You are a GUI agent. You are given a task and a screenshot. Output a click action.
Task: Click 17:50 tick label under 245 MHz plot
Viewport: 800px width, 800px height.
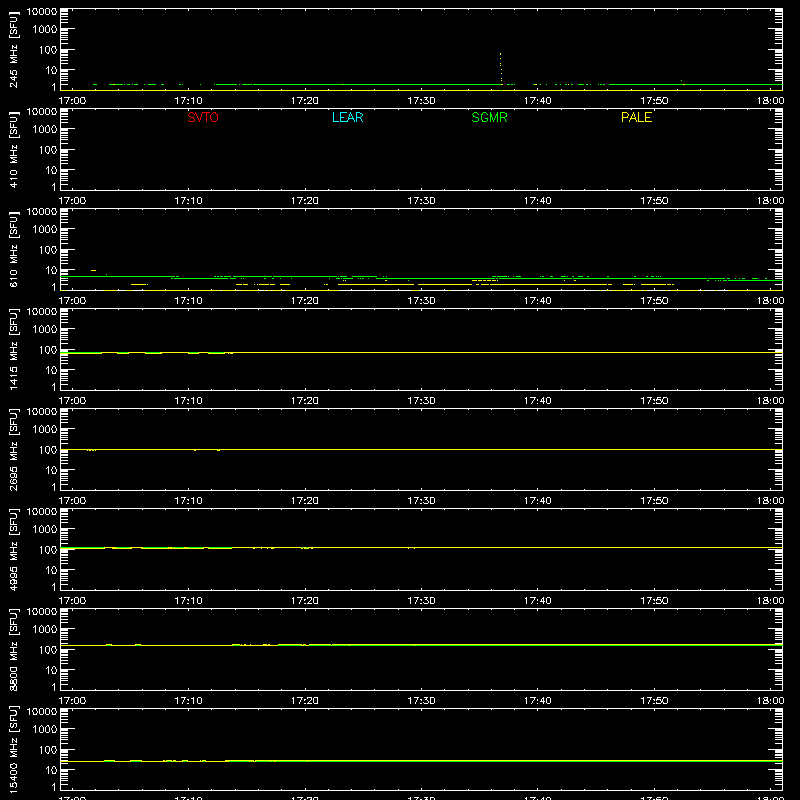[654, 101]
